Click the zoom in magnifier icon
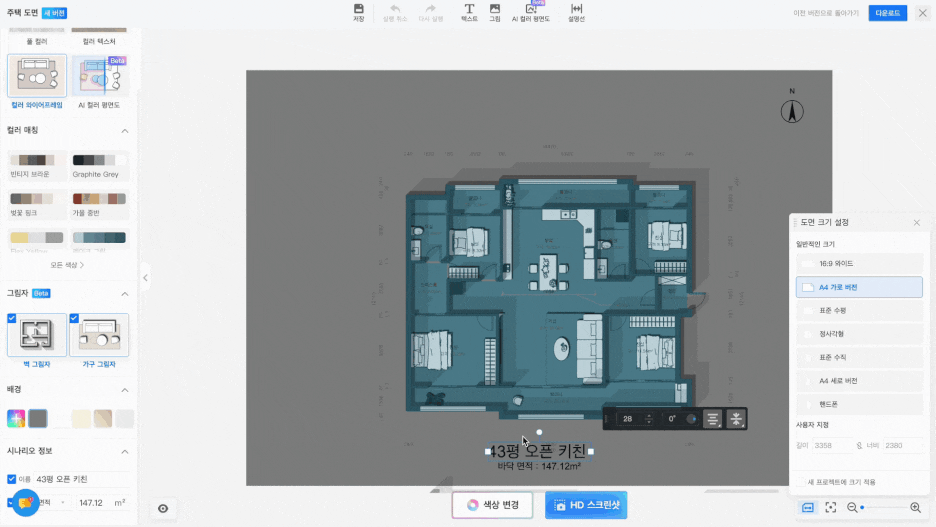Image resolution: width=936 pixels, height=527 pixels. tap(915, 508)
